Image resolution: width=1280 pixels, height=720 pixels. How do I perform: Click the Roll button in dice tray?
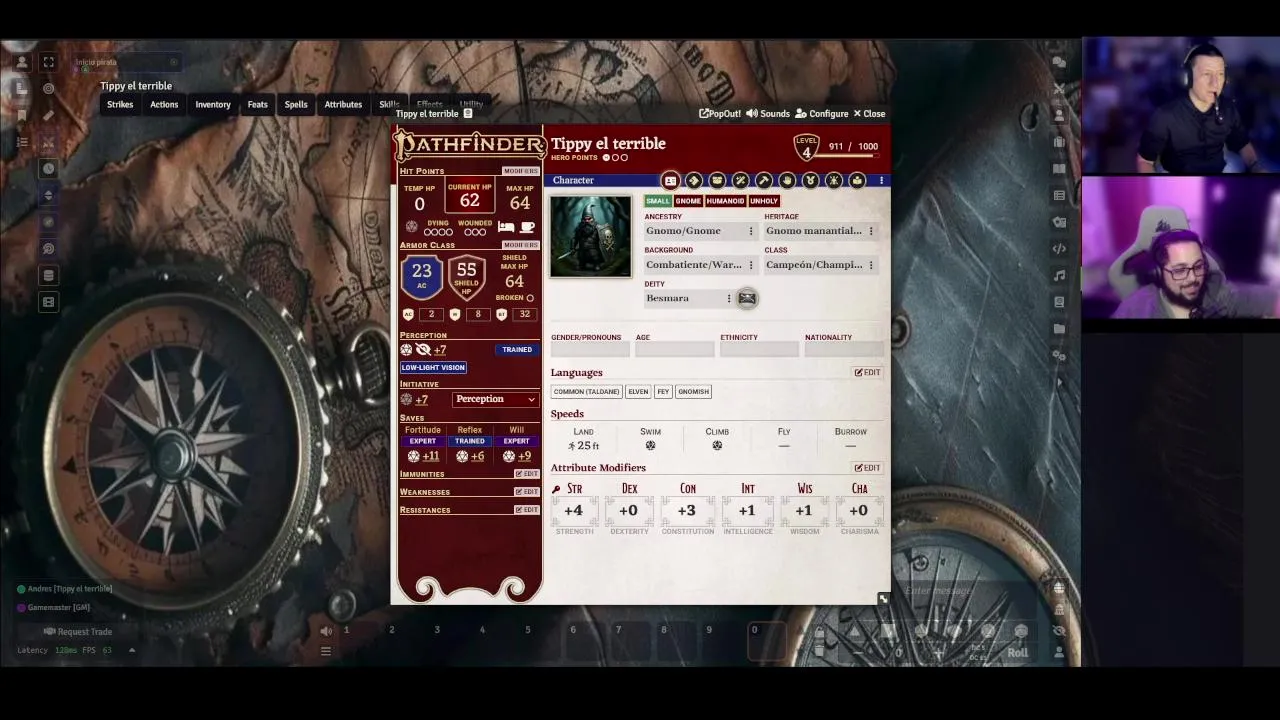pos(1017,653)
